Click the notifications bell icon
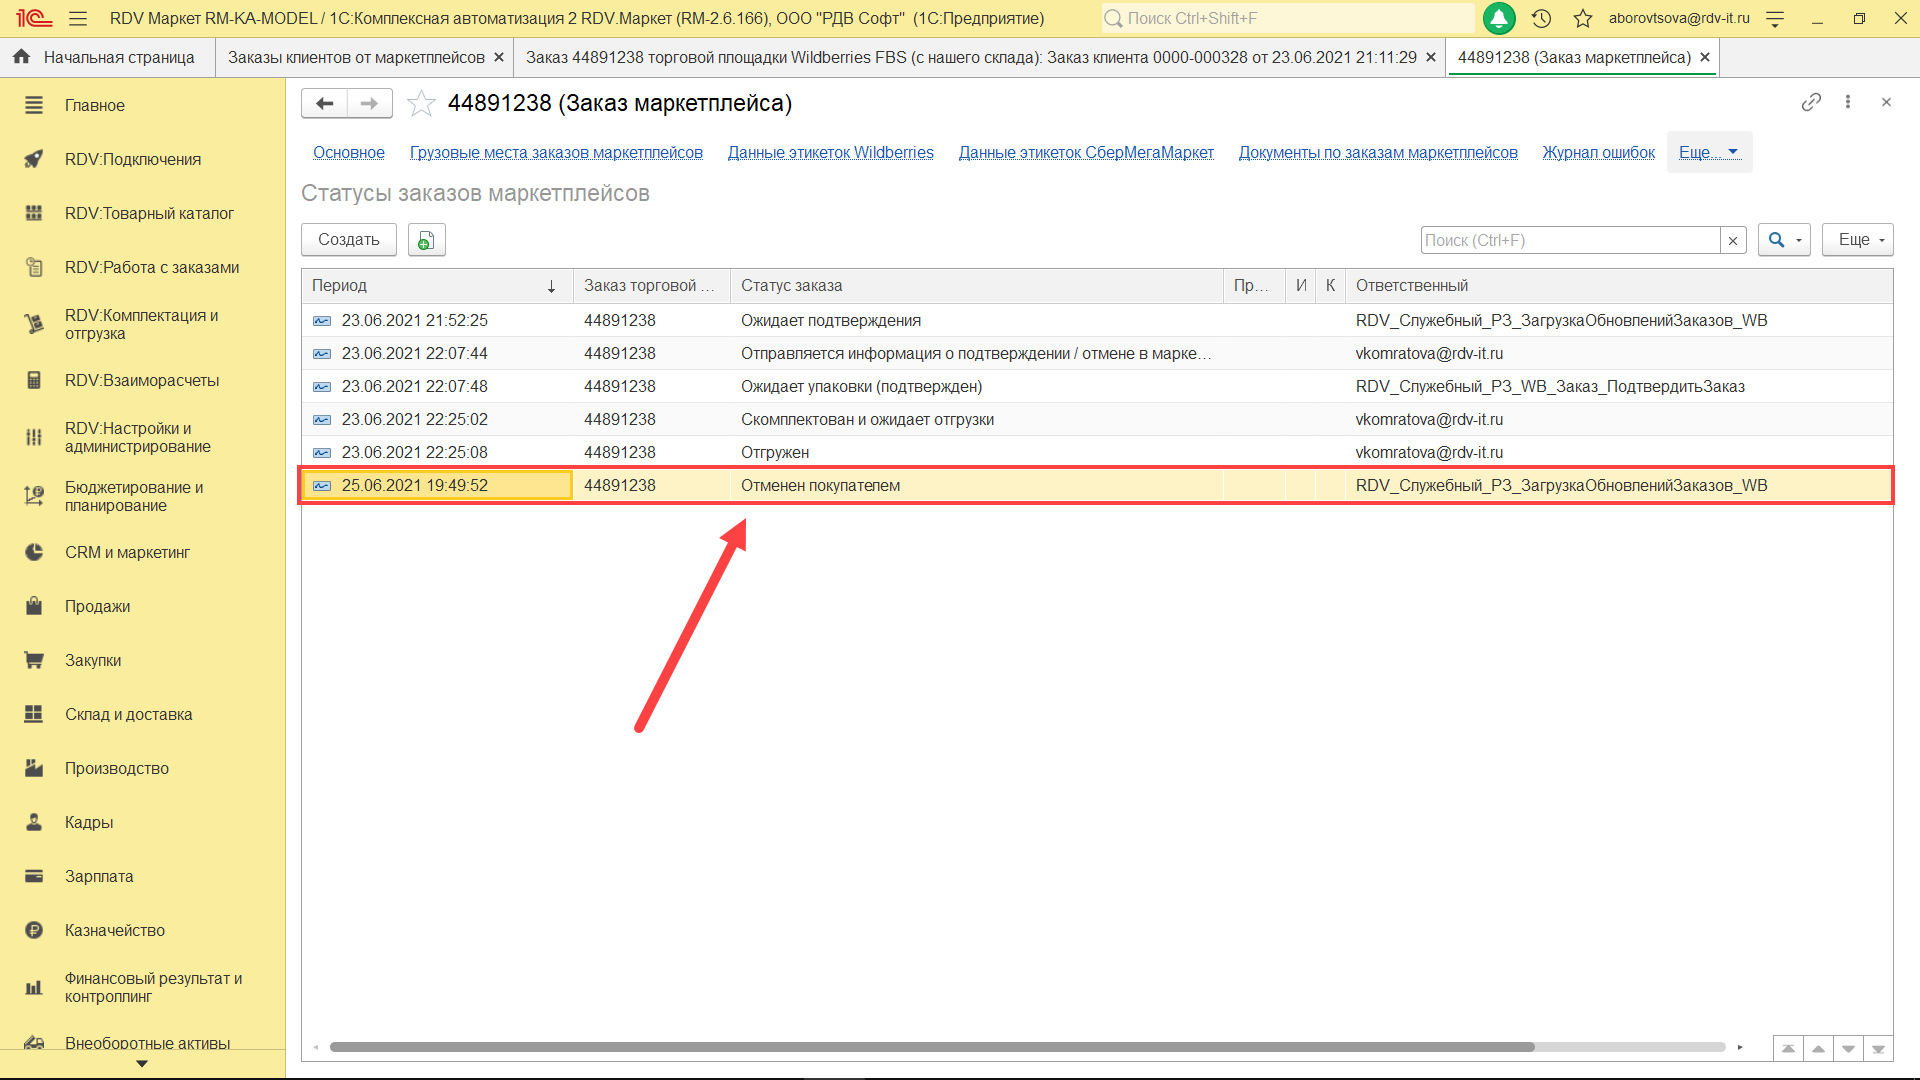The image size is (1920, 1080). [x=1498, y=18]
